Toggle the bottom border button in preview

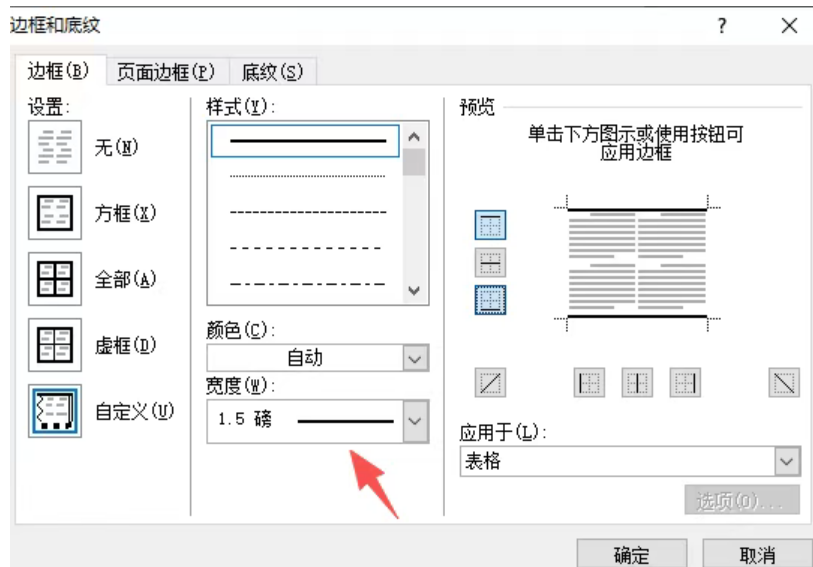pyautogui.click(x=490, y=300)
